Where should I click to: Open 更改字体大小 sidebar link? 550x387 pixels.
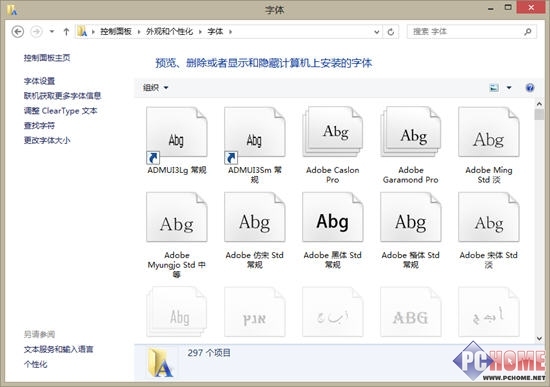coord(47,140)
